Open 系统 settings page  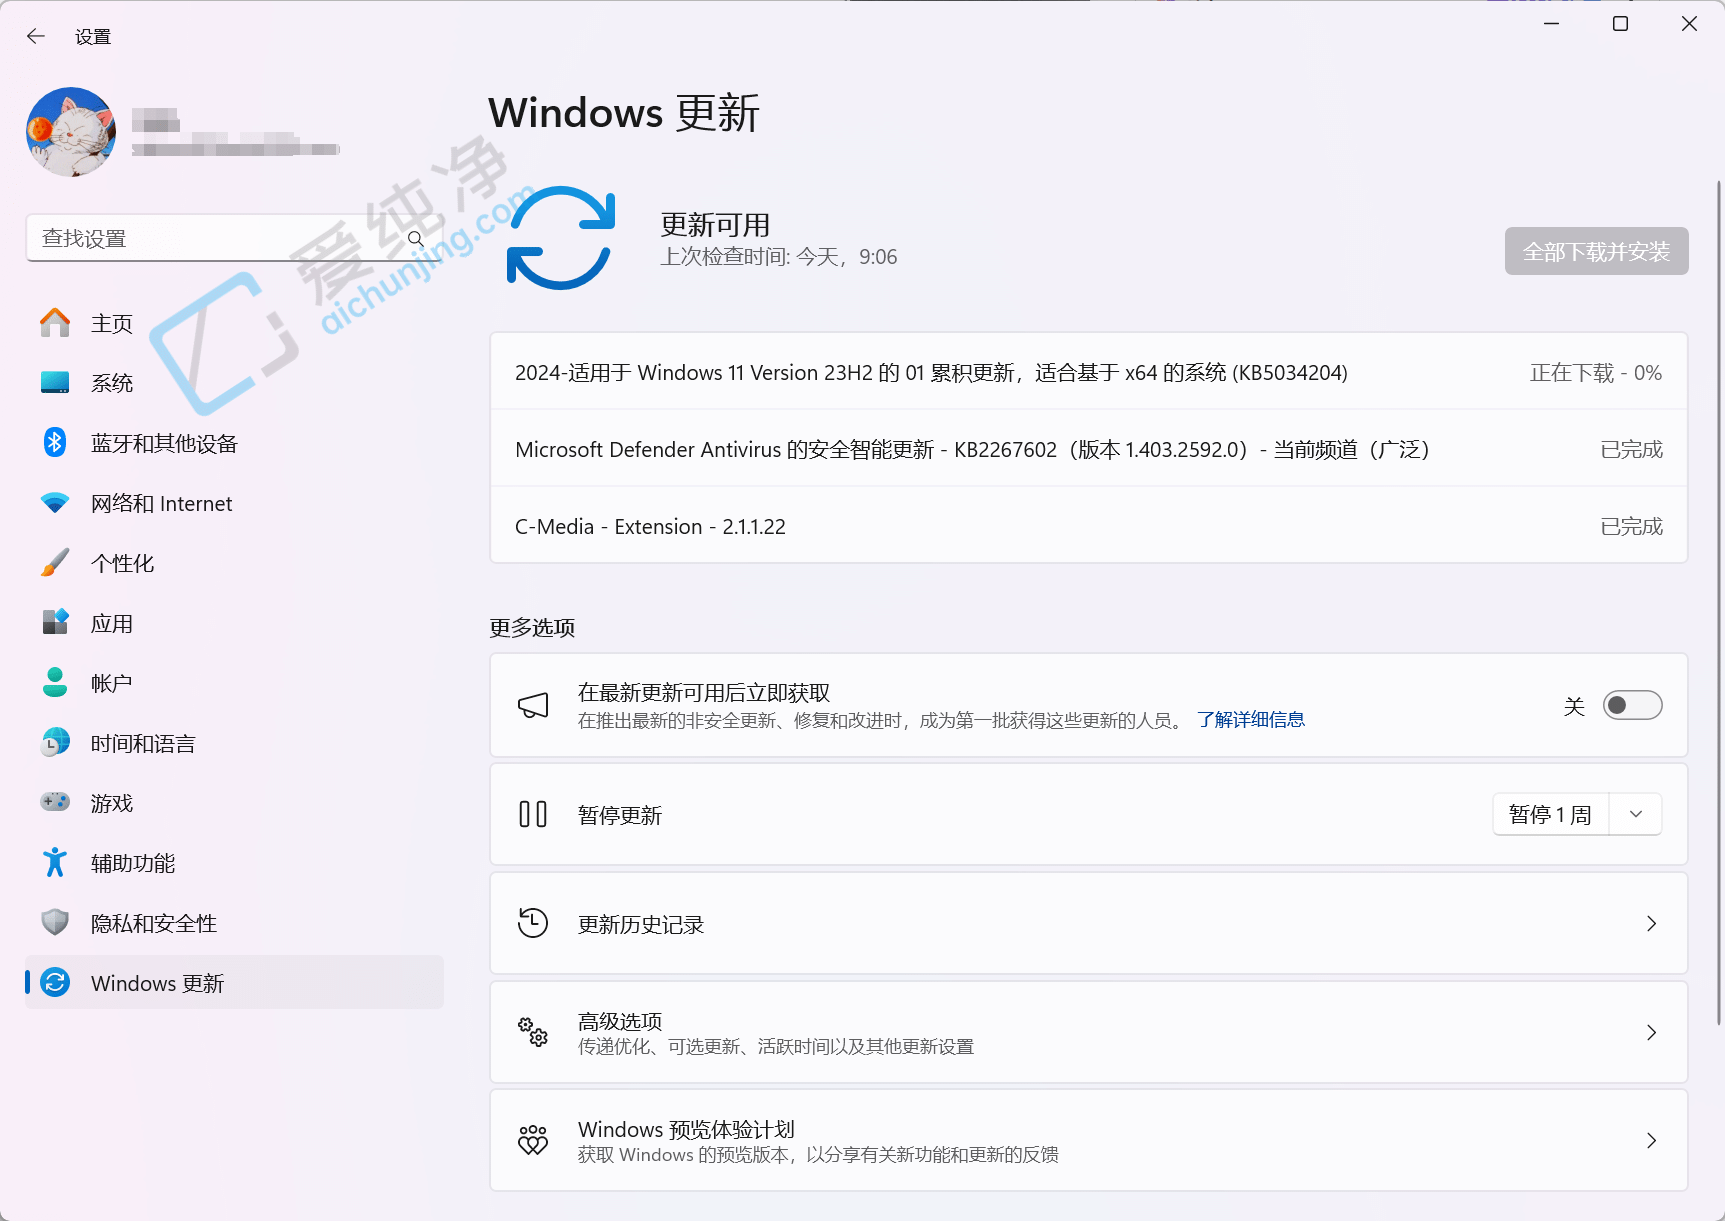pos(234,383)
